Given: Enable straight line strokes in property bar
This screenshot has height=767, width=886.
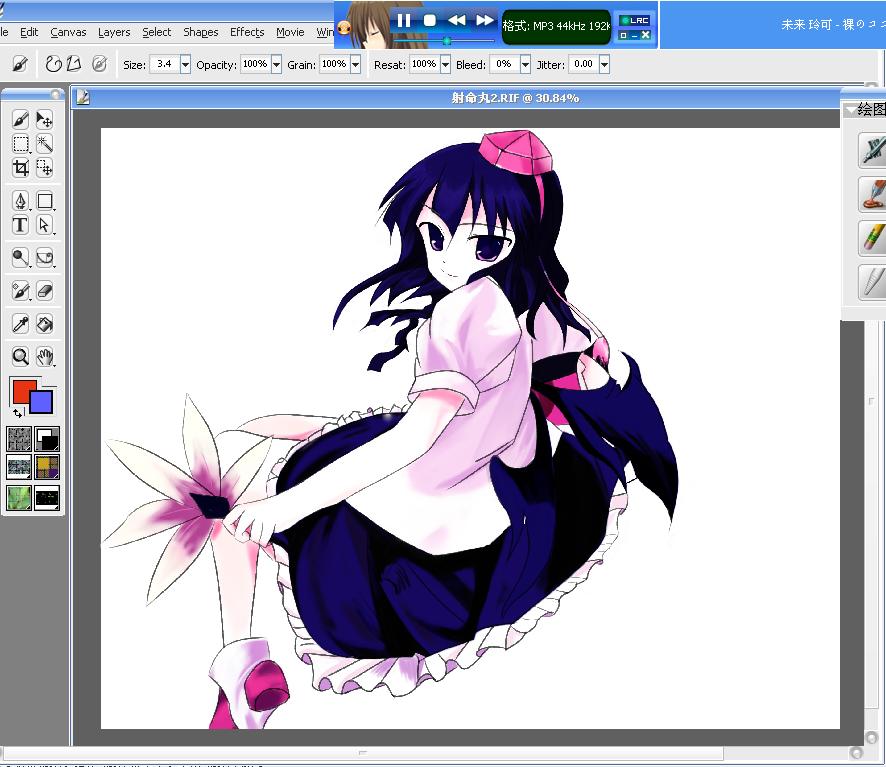Looking at the screenshot, I should coord(74,64).
